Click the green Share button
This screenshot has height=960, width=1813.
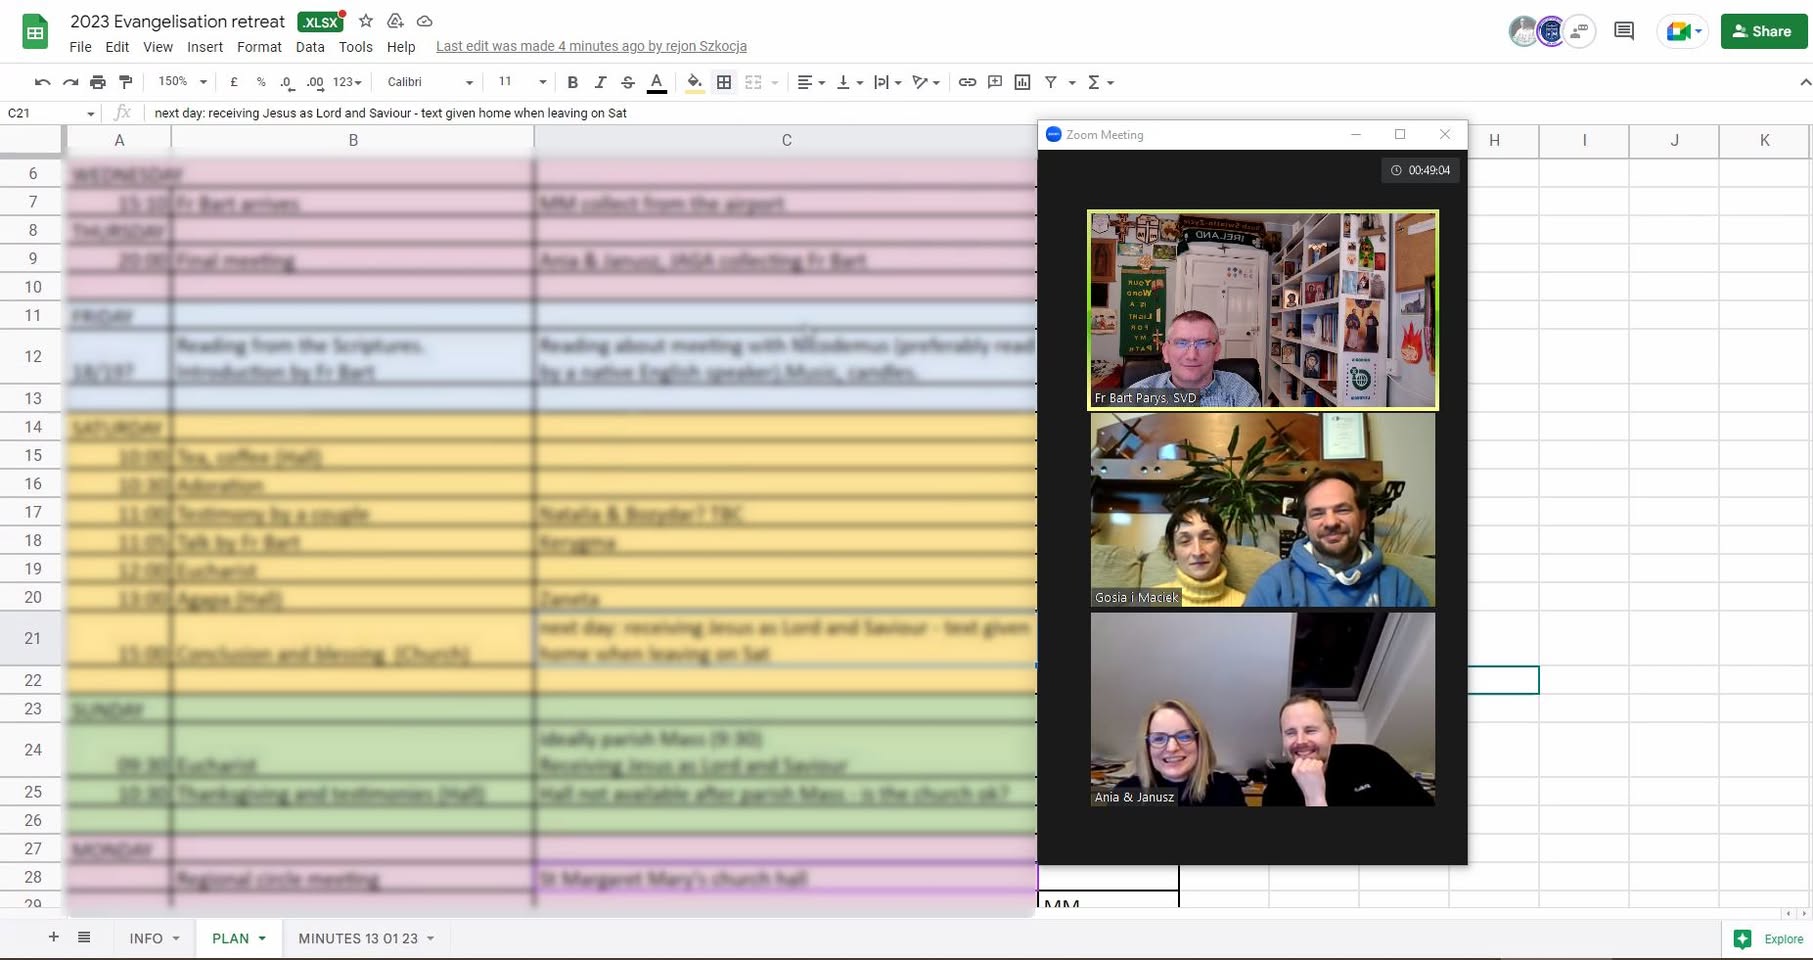[1764, 31]
